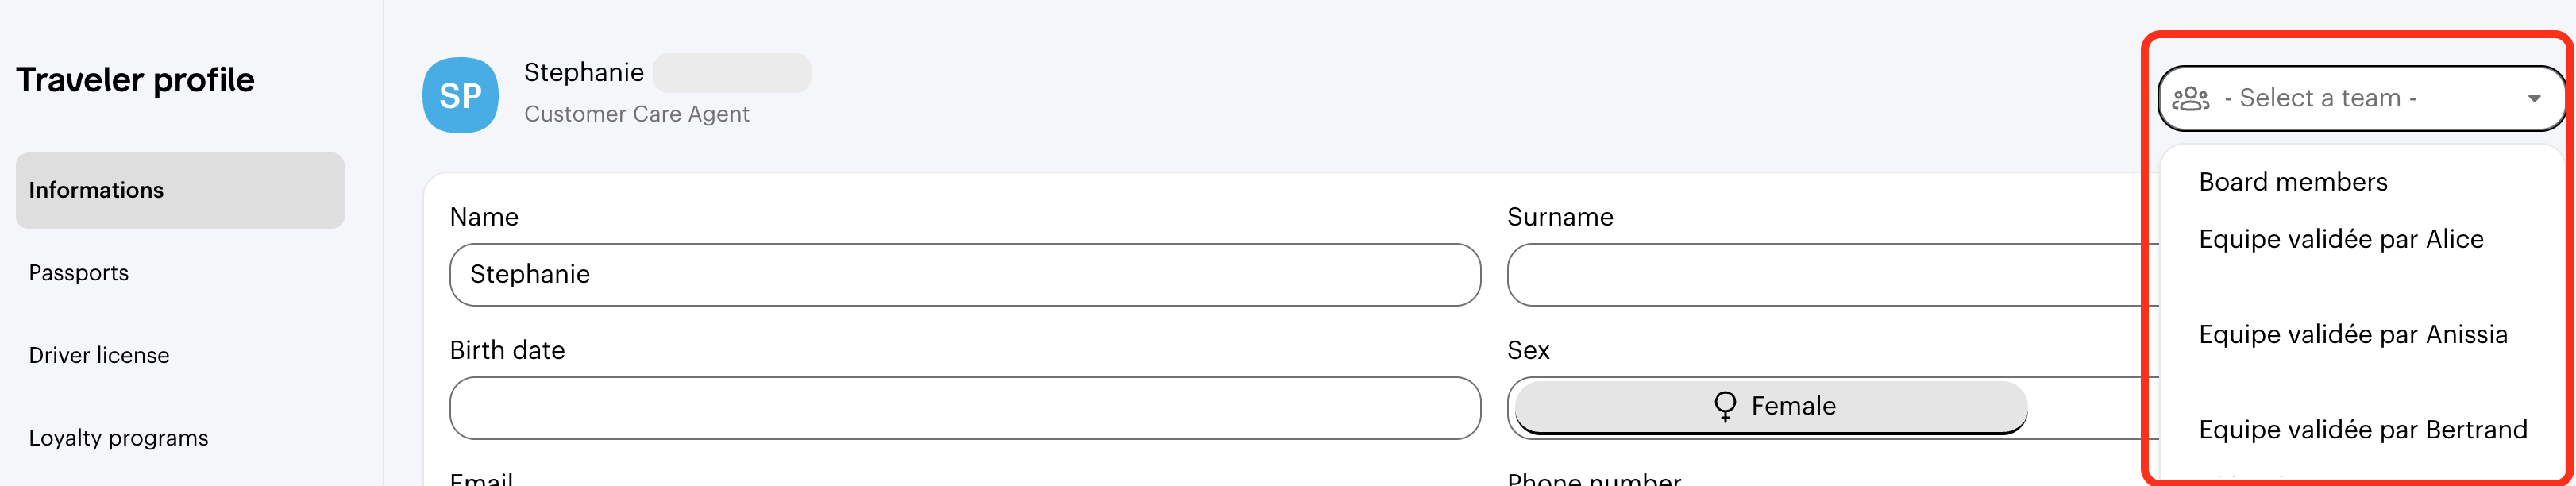Choose Board members from team list
Screen dimensions: 2576x486
point(2292,182)
